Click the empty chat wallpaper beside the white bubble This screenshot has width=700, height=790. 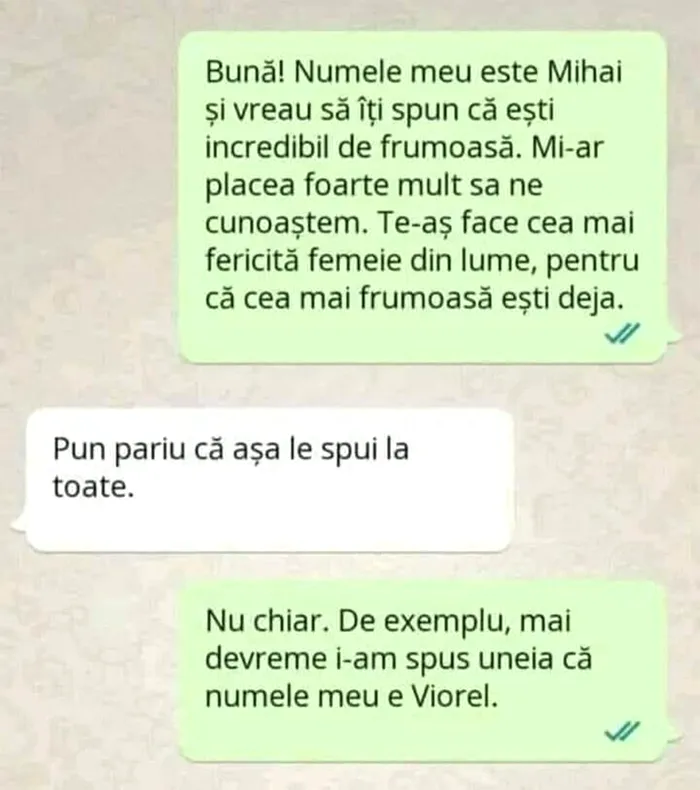coord(605,479)
